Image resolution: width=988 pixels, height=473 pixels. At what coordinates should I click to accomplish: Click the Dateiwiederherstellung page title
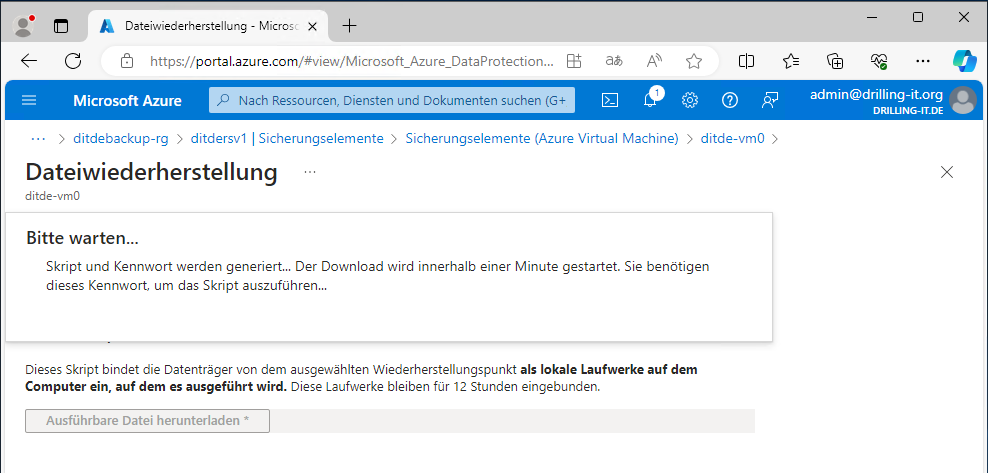pos(151,173)
